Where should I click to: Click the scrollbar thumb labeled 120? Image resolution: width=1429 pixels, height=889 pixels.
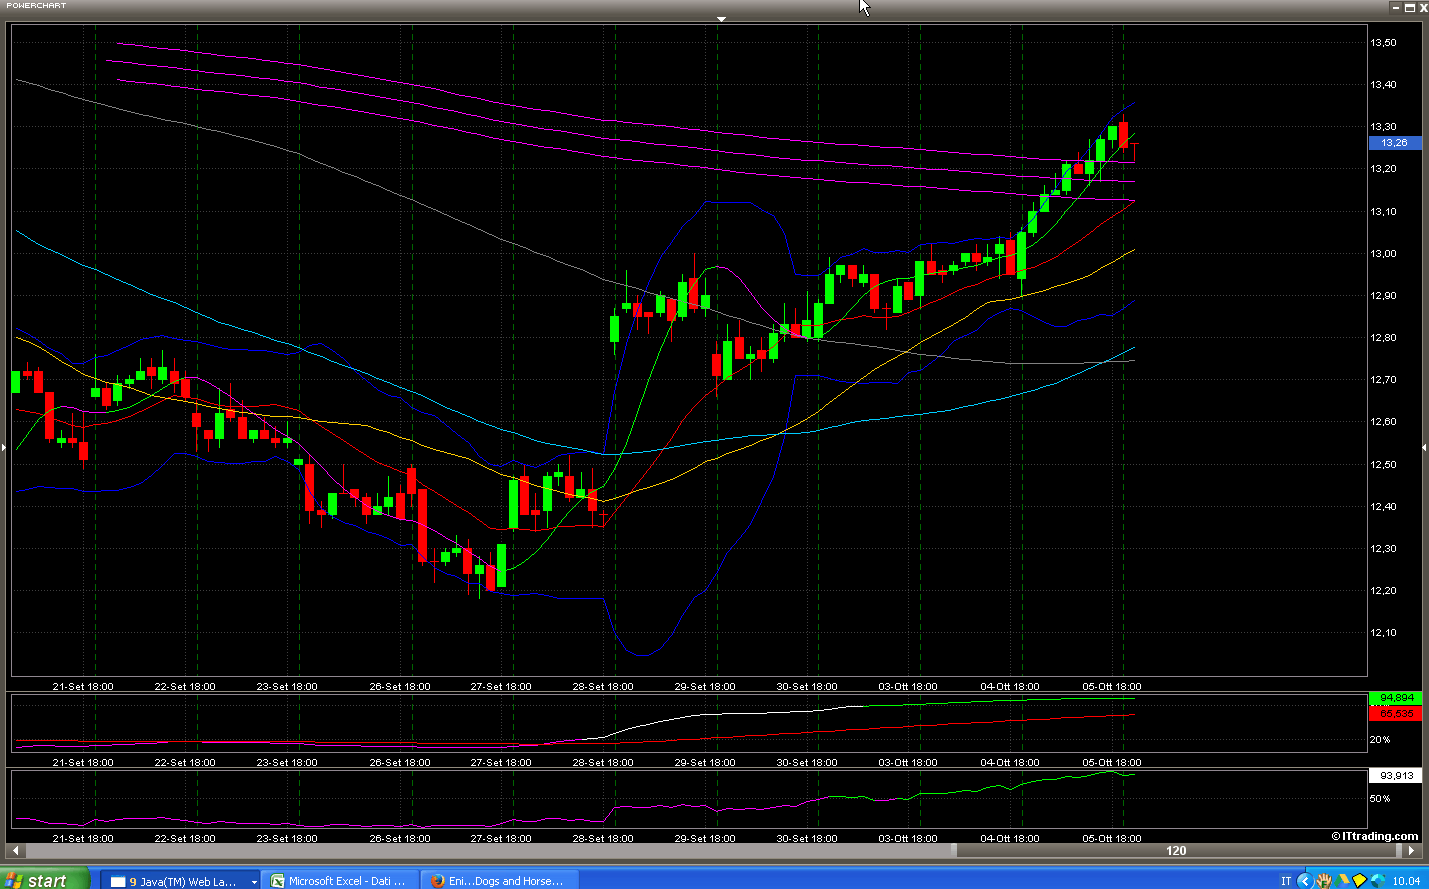click(1176, 851)
